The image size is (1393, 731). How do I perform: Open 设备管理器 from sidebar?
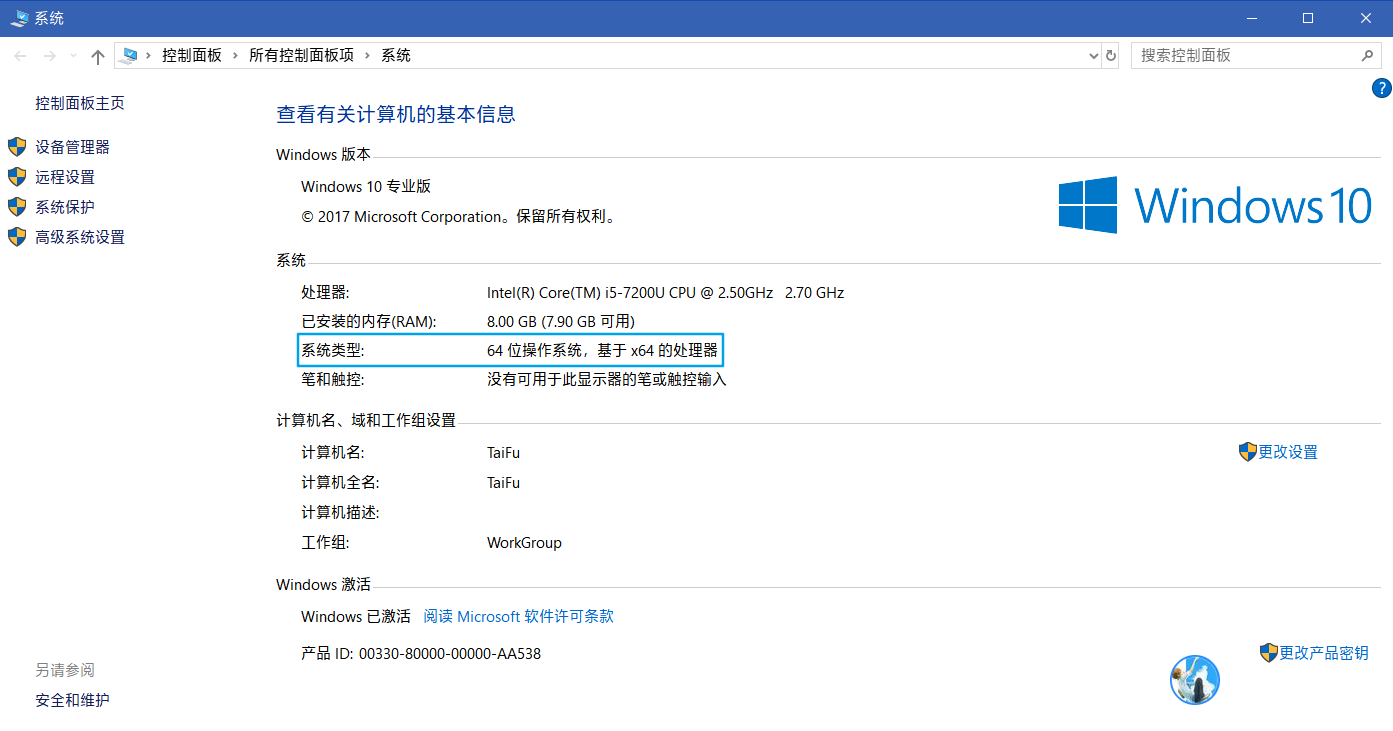click(73, 147)
